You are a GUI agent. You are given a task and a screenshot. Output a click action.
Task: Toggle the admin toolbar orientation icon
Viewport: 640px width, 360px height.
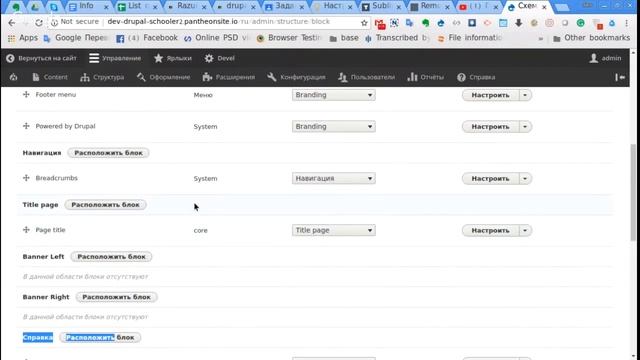[620, 77]
